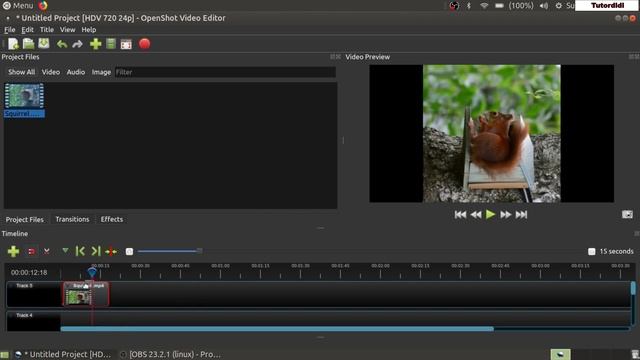
Task: Click the Add Marker green triangle icon
Action: coord(65,250)
